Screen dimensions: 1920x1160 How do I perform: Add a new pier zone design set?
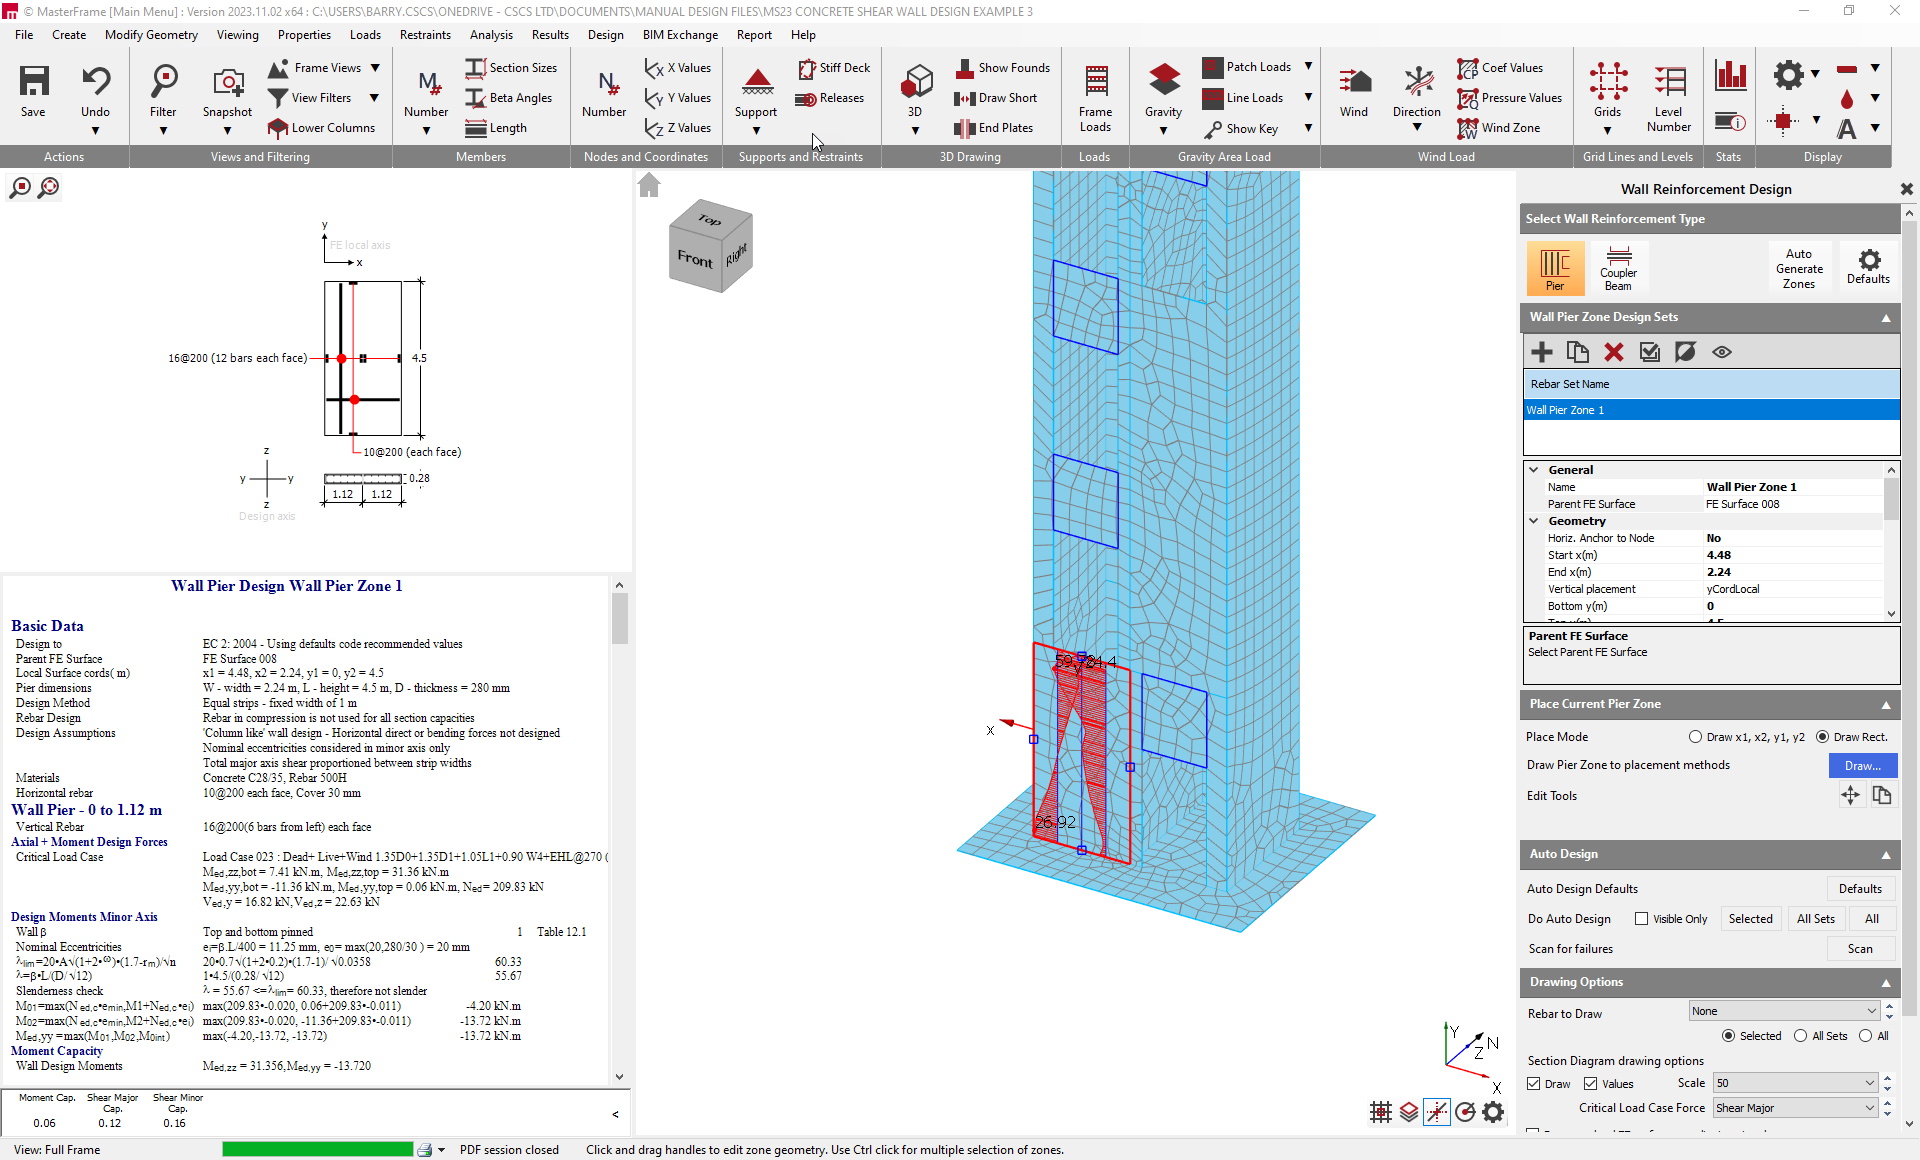click(1541, 352)
